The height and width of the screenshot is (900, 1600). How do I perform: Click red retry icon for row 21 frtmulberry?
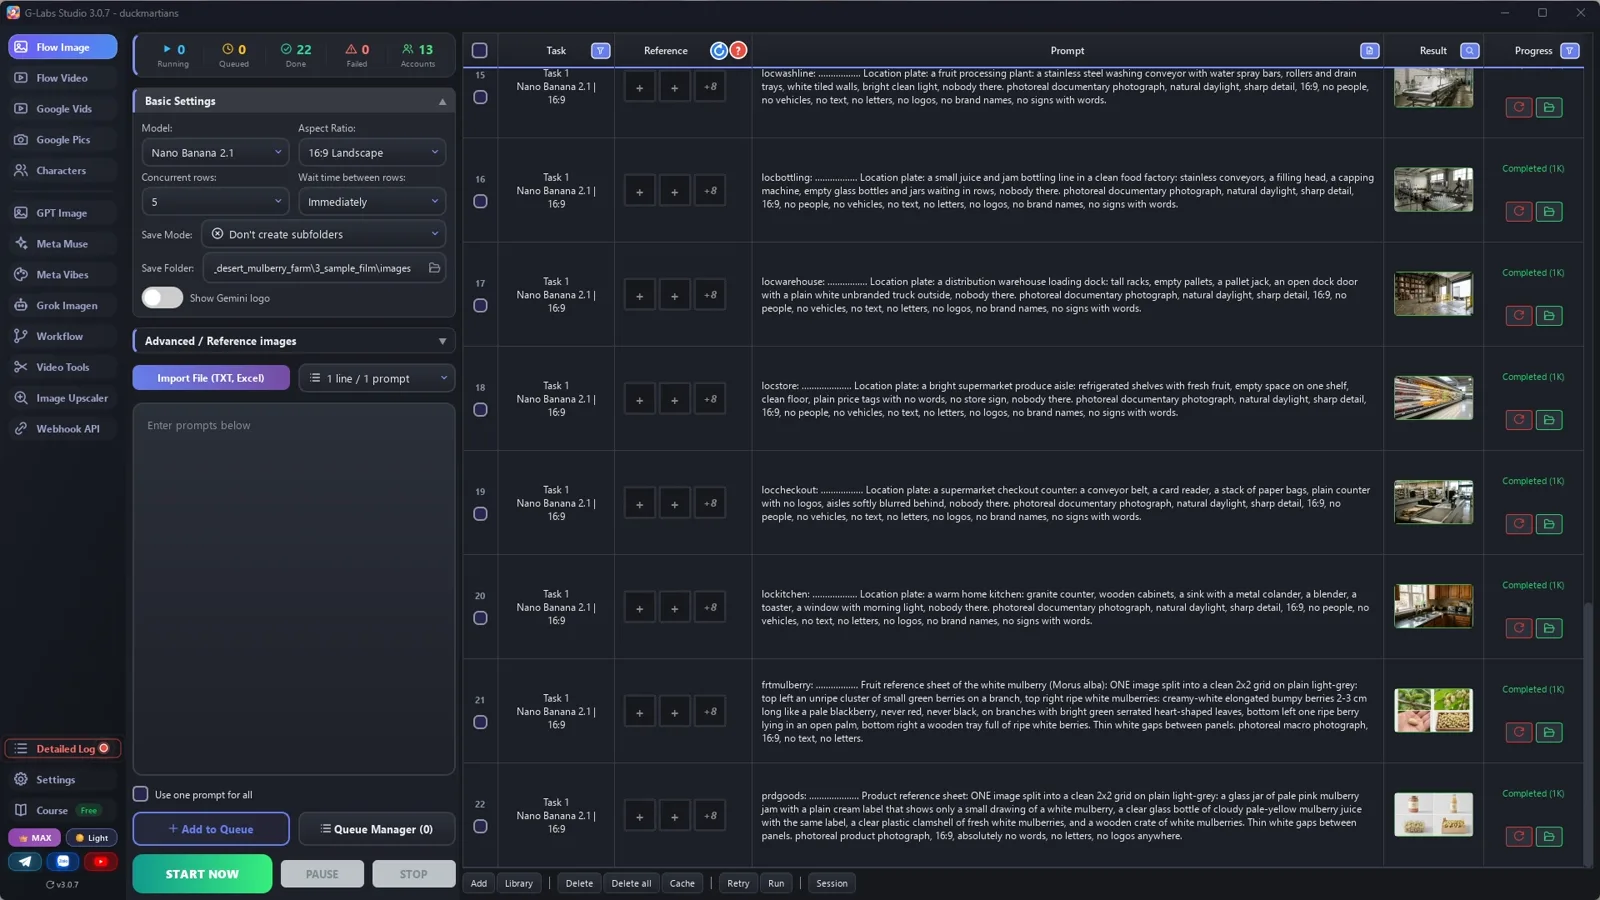[x=1518, y=732]
